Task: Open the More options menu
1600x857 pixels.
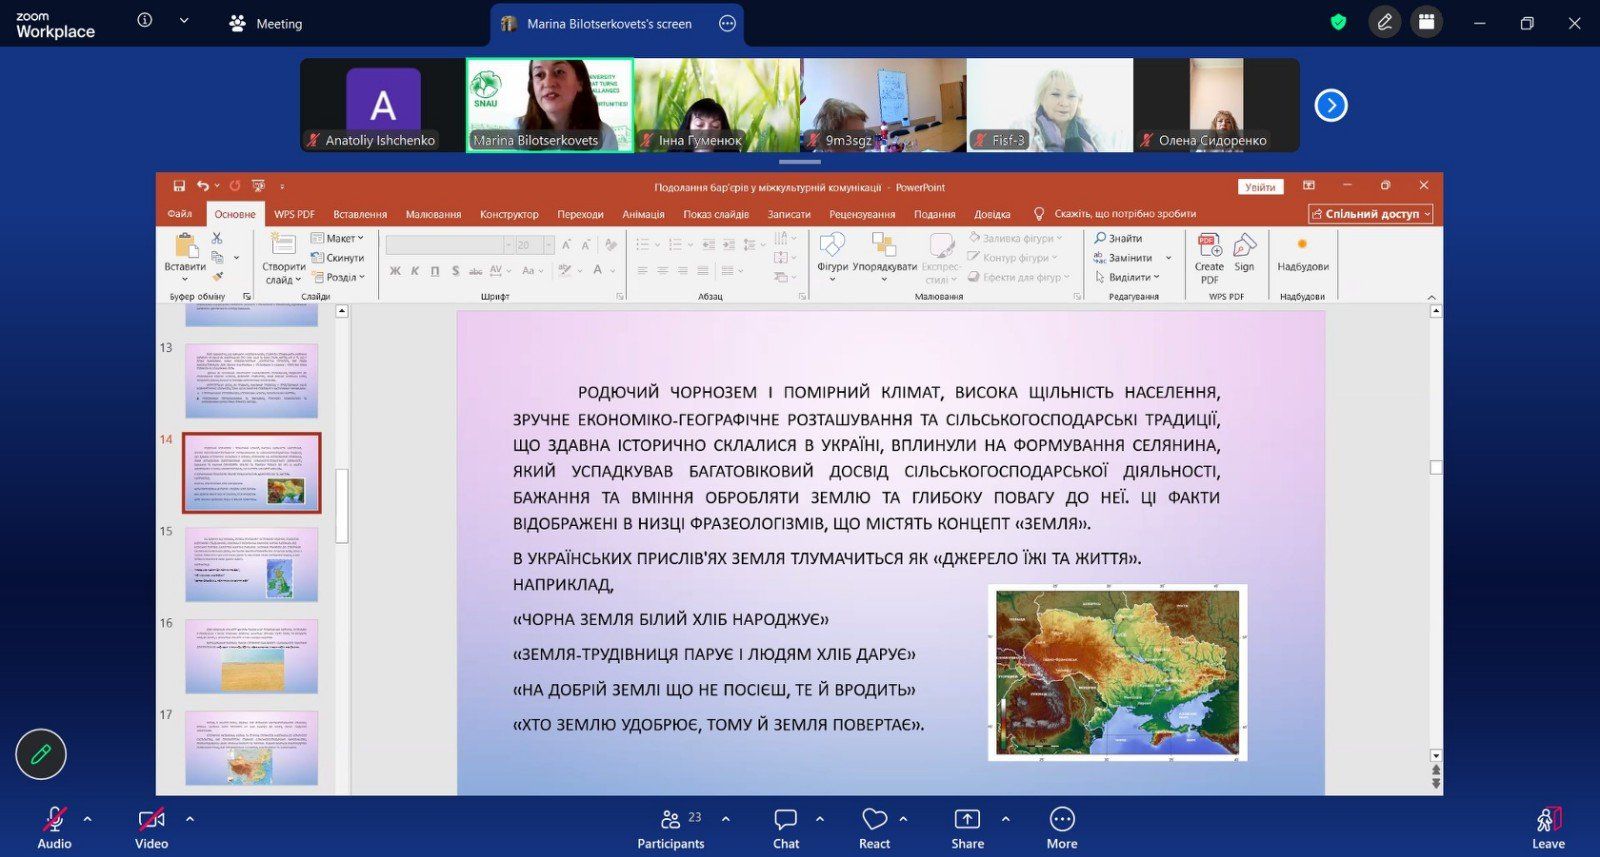Action: [x=1061, y=827]
